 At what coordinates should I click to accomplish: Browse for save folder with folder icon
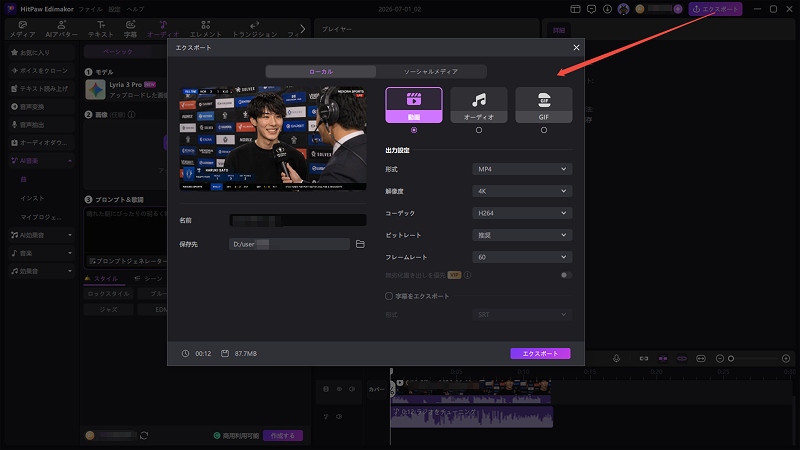click(x=360, y=244)
